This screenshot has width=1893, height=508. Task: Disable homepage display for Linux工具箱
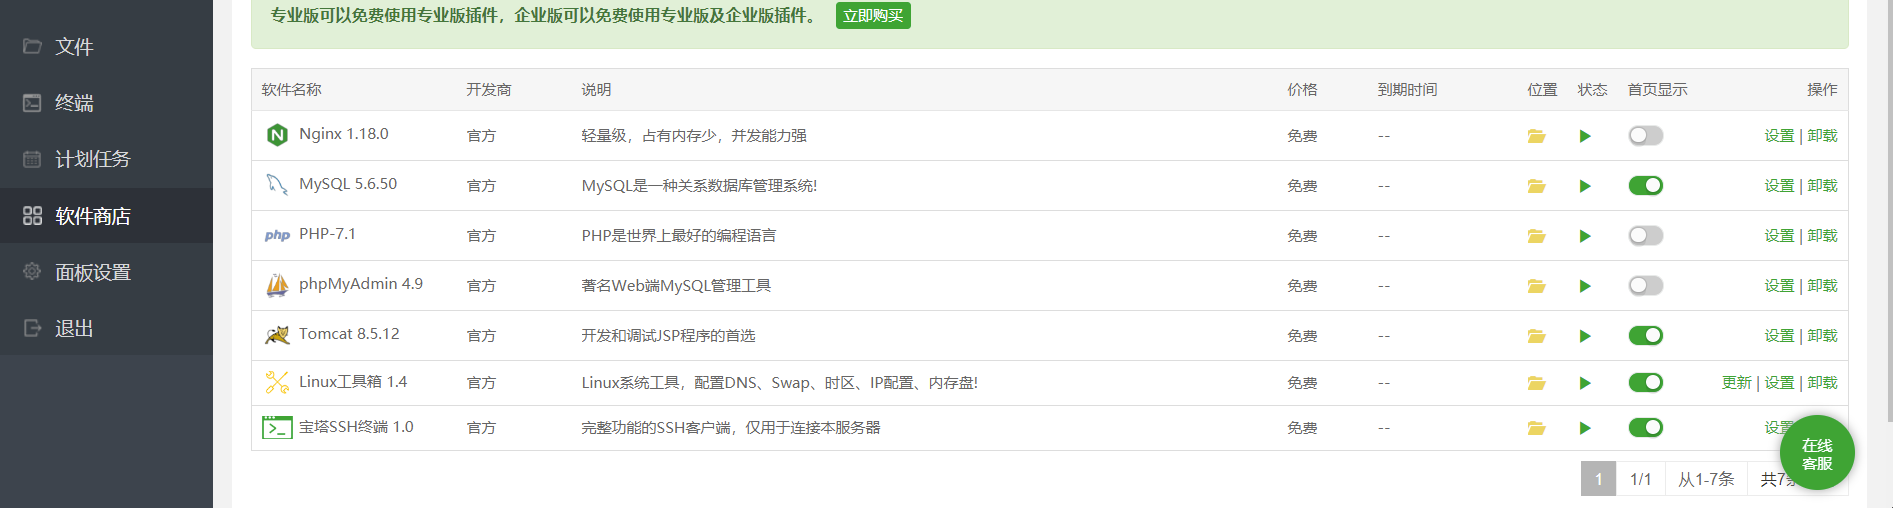[x=1646, y=382]
